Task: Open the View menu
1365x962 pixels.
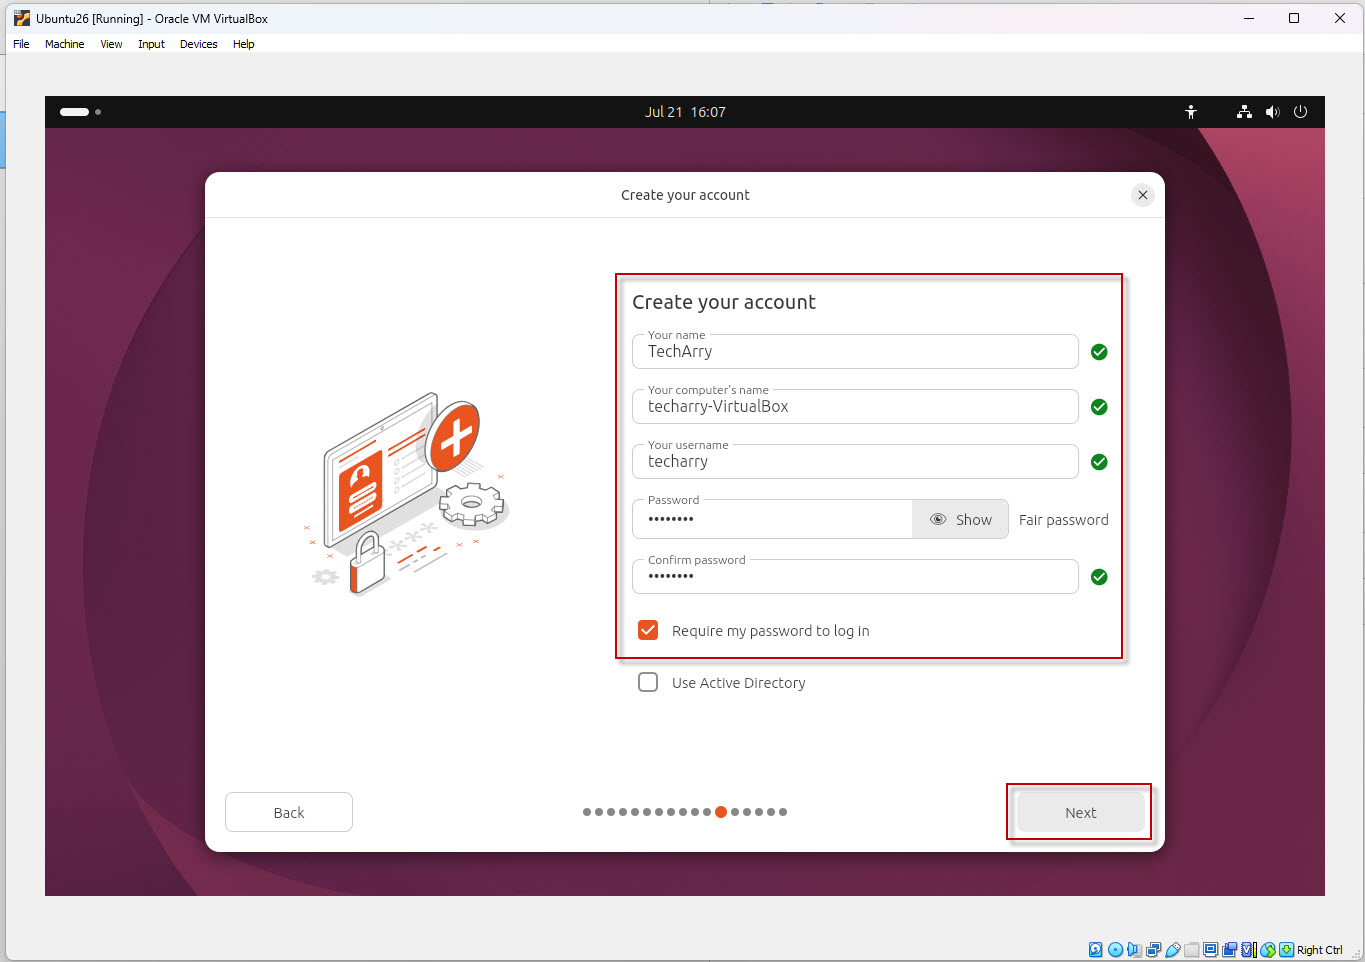Action: click(x=111, y=44)
